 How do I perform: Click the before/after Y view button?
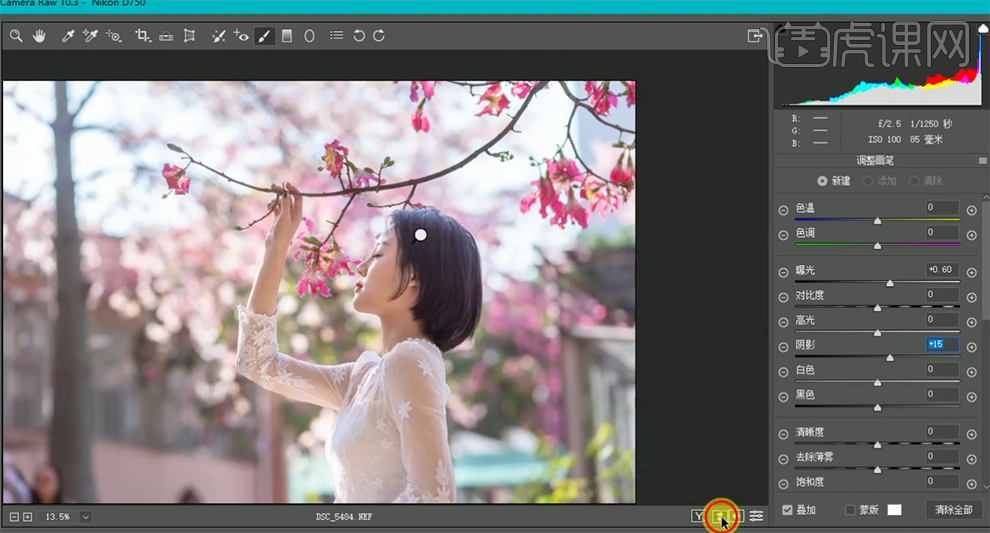click(698, 516)
